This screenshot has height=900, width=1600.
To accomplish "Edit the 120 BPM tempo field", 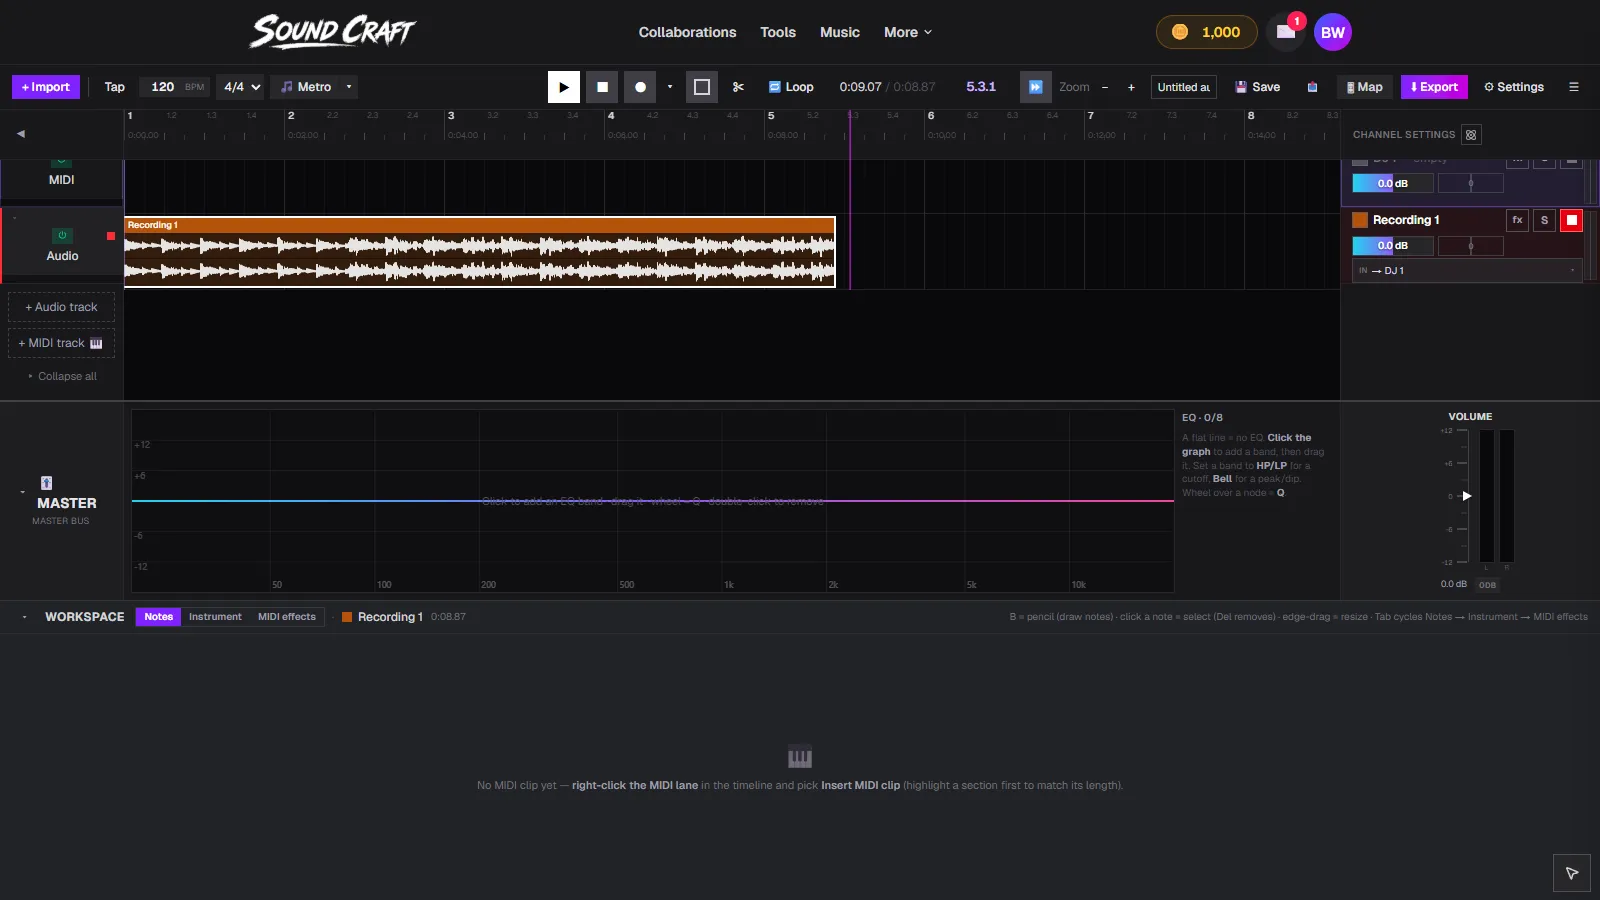I will (x=162, y=87).
